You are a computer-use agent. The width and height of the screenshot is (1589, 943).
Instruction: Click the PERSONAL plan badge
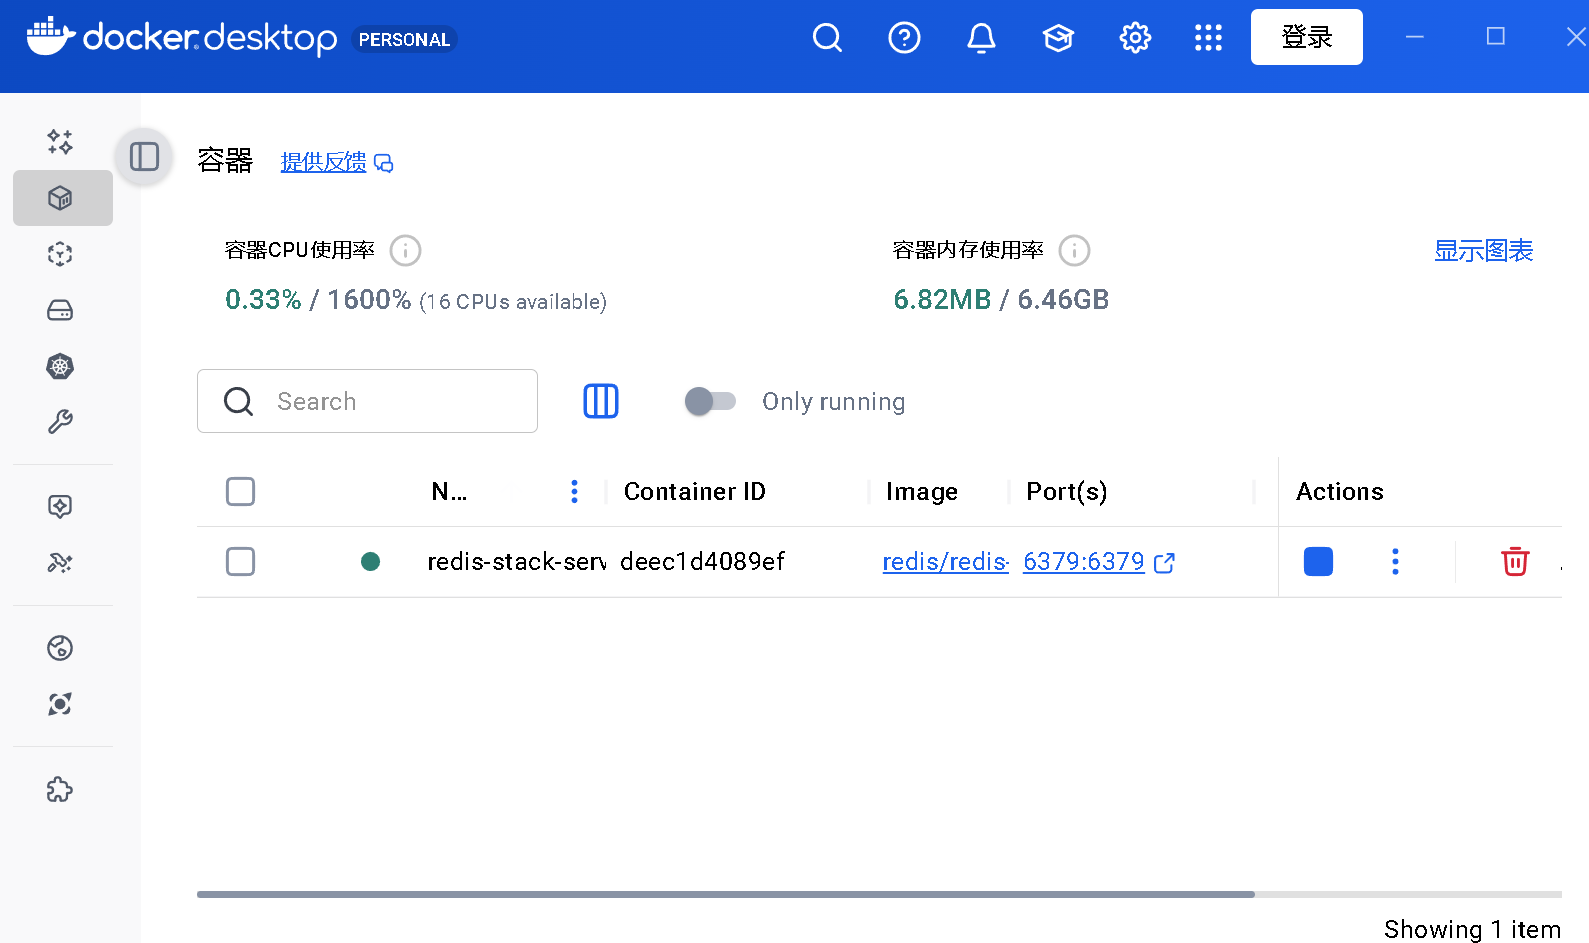[x=404, y=39]
